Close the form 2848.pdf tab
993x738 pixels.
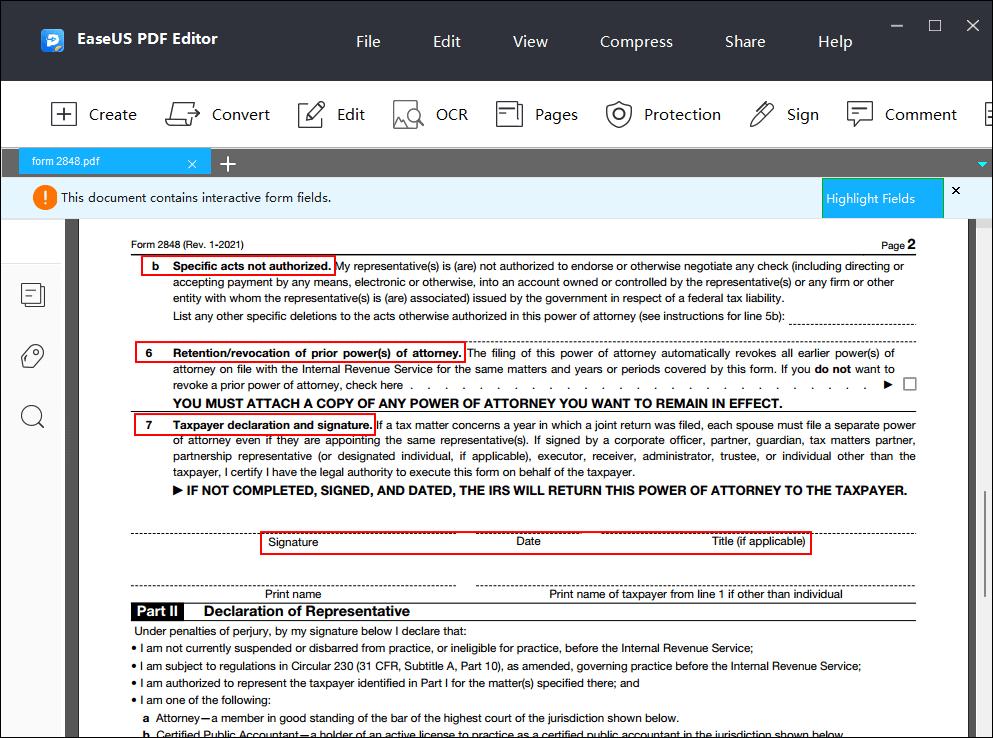[x=192, y=164]
